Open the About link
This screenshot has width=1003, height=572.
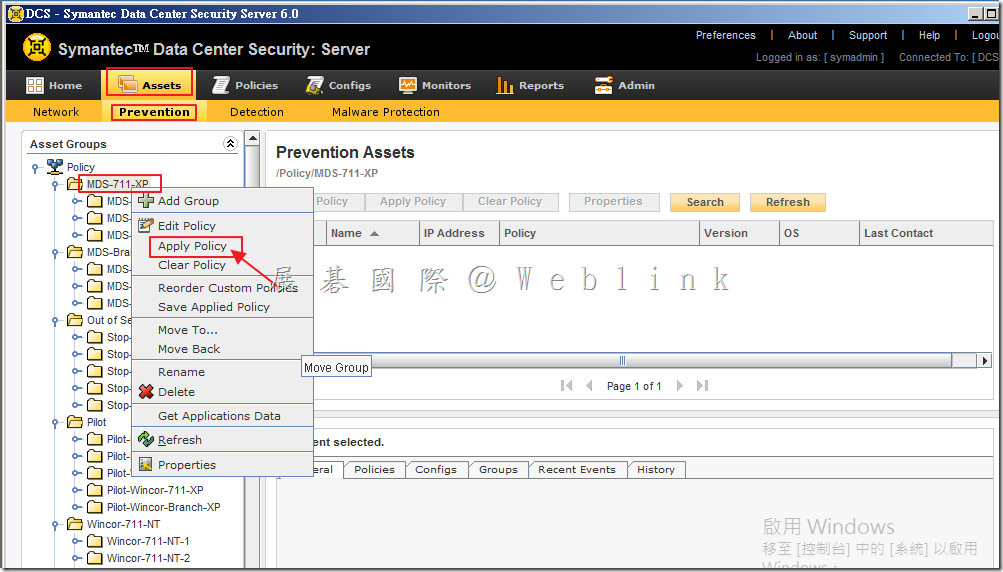pos(802,35)
